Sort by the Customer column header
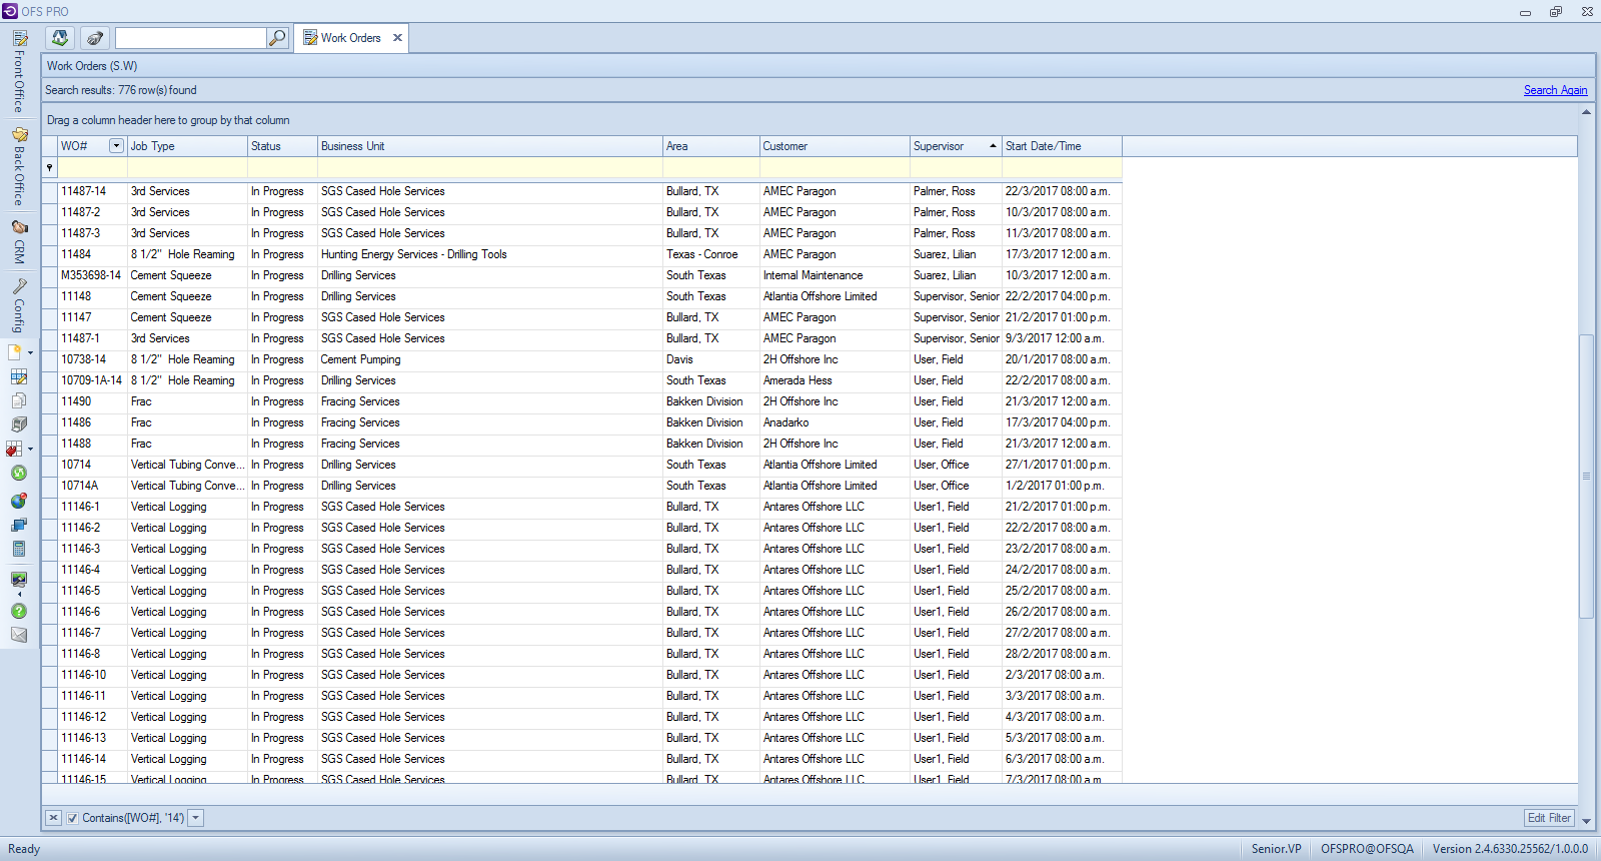The height and width of the screenshot is (861, 1601). tap(835, 146)
